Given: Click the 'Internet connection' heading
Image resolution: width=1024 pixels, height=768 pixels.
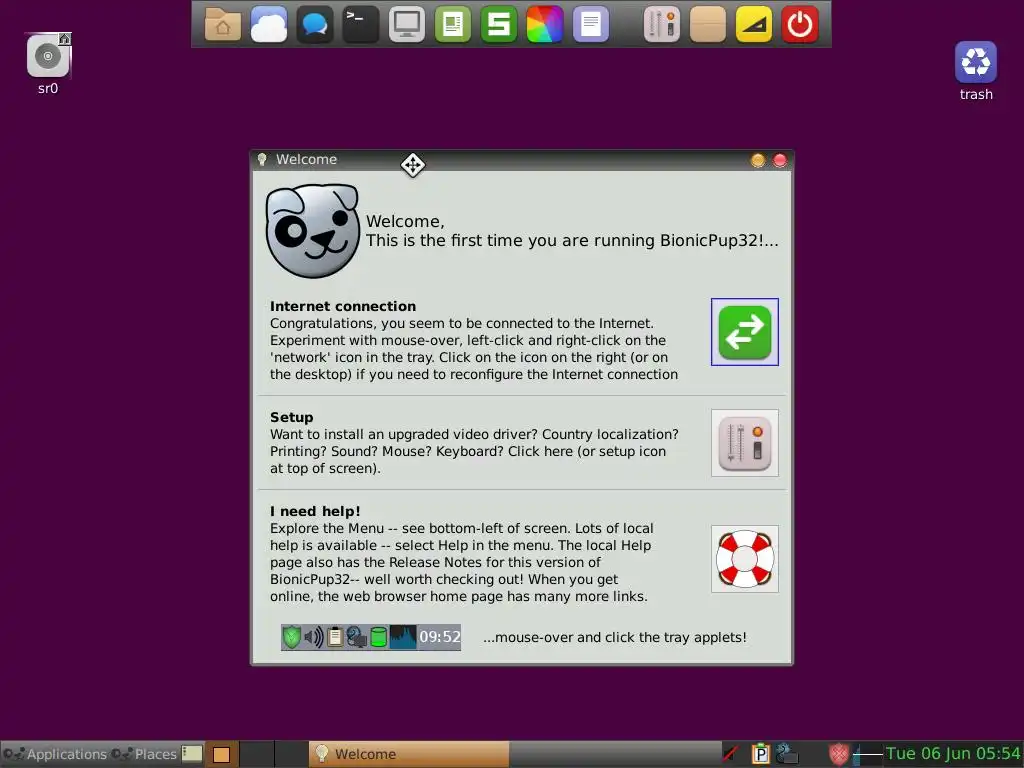Looking at the screenshot, I should (x=343, y=306).
